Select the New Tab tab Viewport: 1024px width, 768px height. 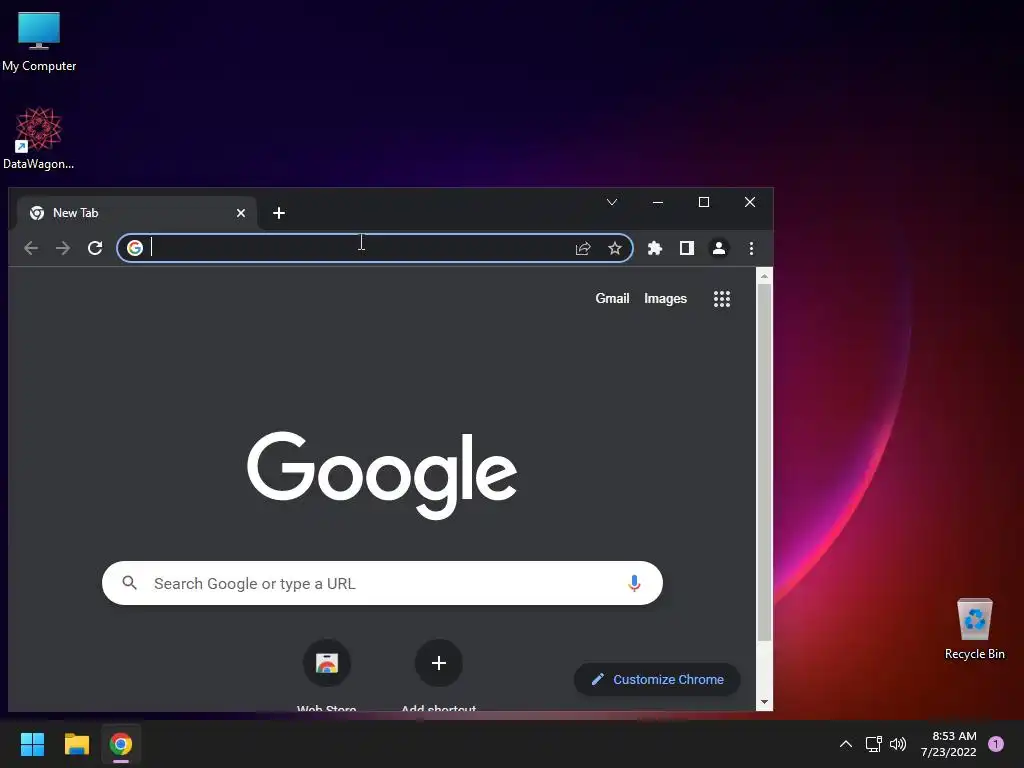pyautogui.click(x=136, y=213)
